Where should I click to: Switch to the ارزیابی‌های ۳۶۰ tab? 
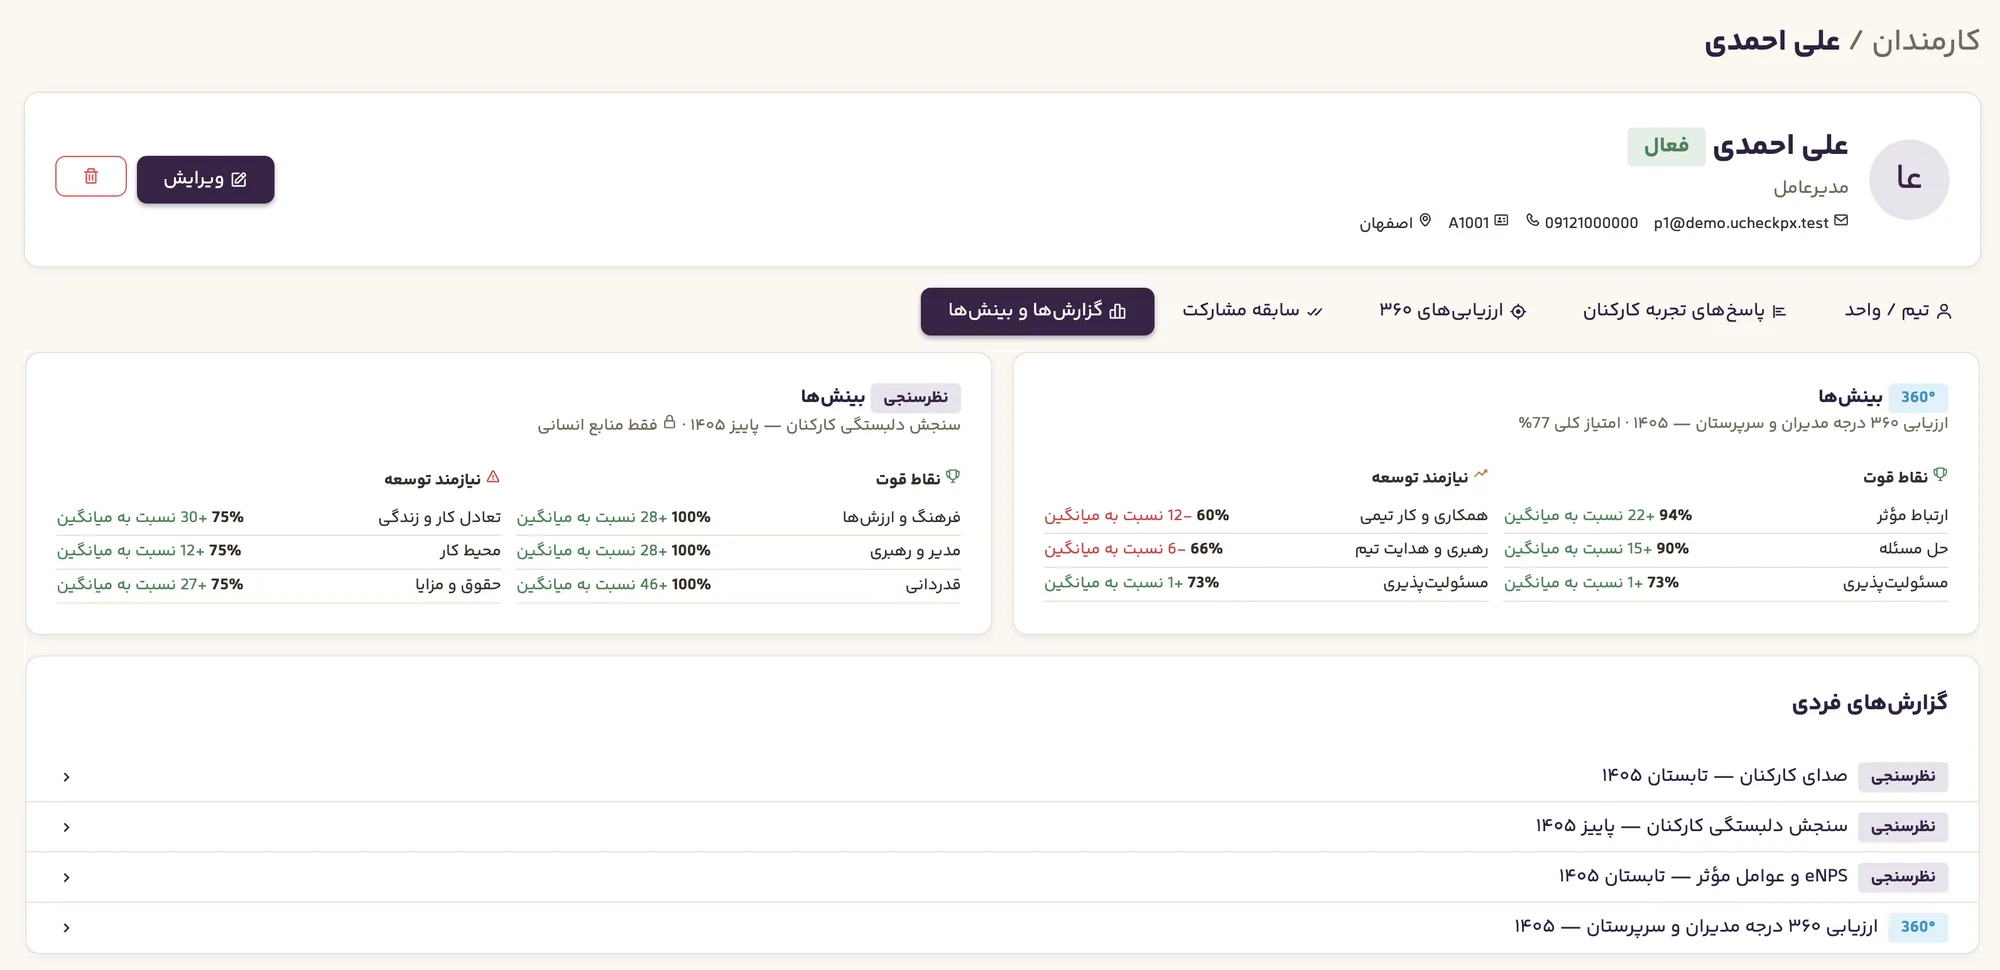coord(1452,311)
